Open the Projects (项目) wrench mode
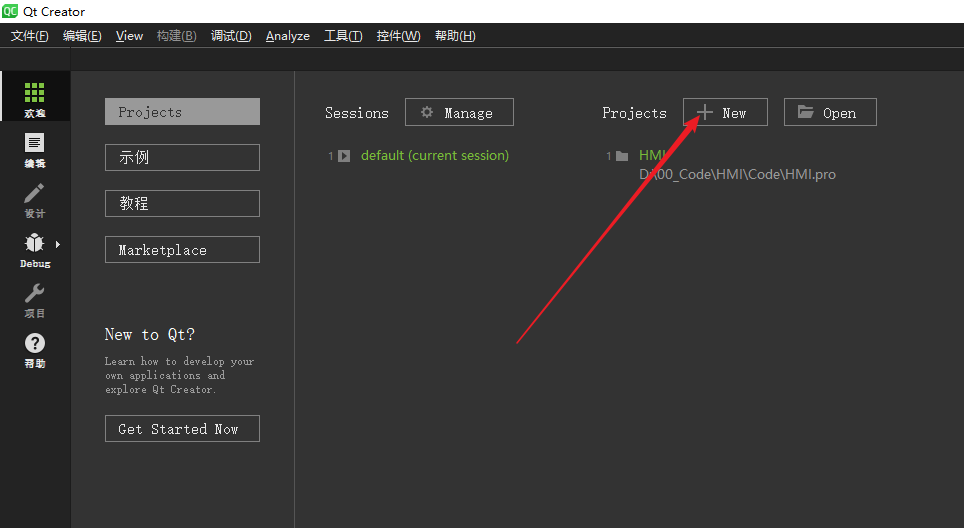 (34, 300)
